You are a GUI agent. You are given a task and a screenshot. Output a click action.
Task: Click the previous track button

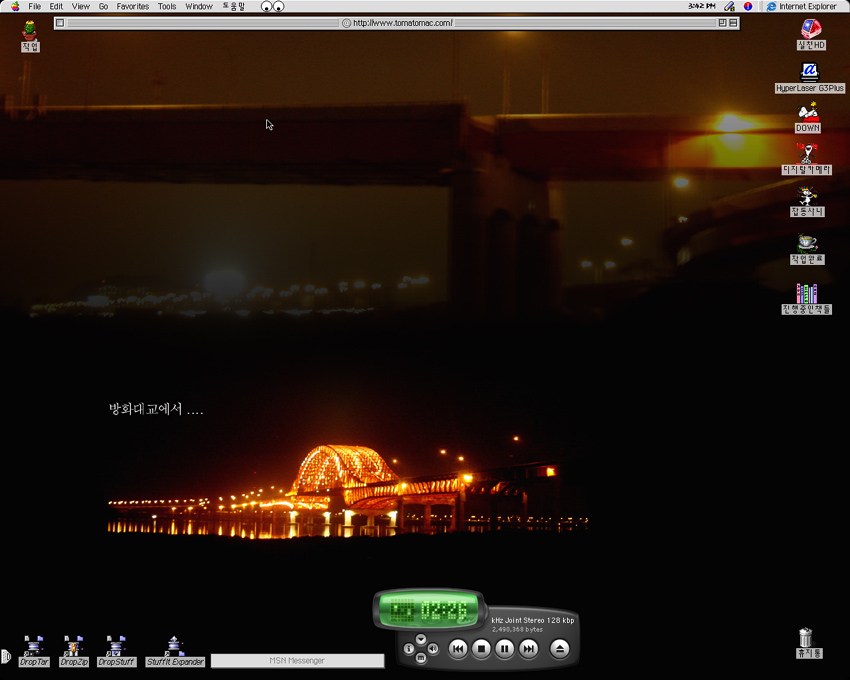(458, 649)
